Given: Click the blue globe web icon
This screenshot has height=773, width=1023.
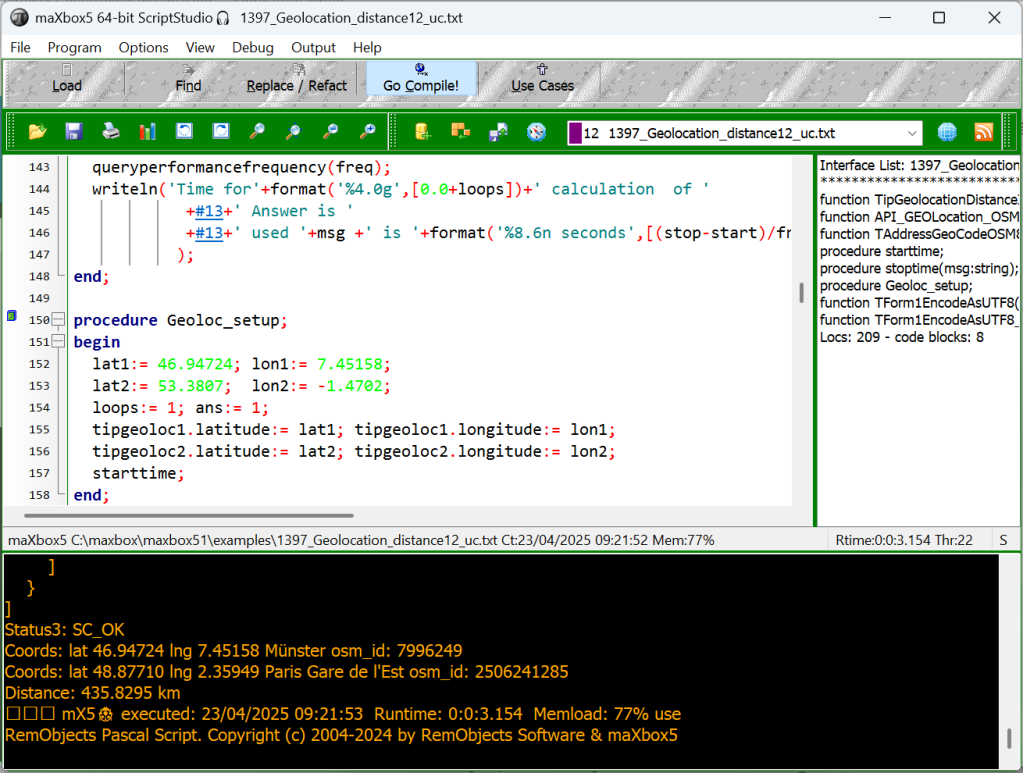Looking at the screenshot, I should pos(947,132).
